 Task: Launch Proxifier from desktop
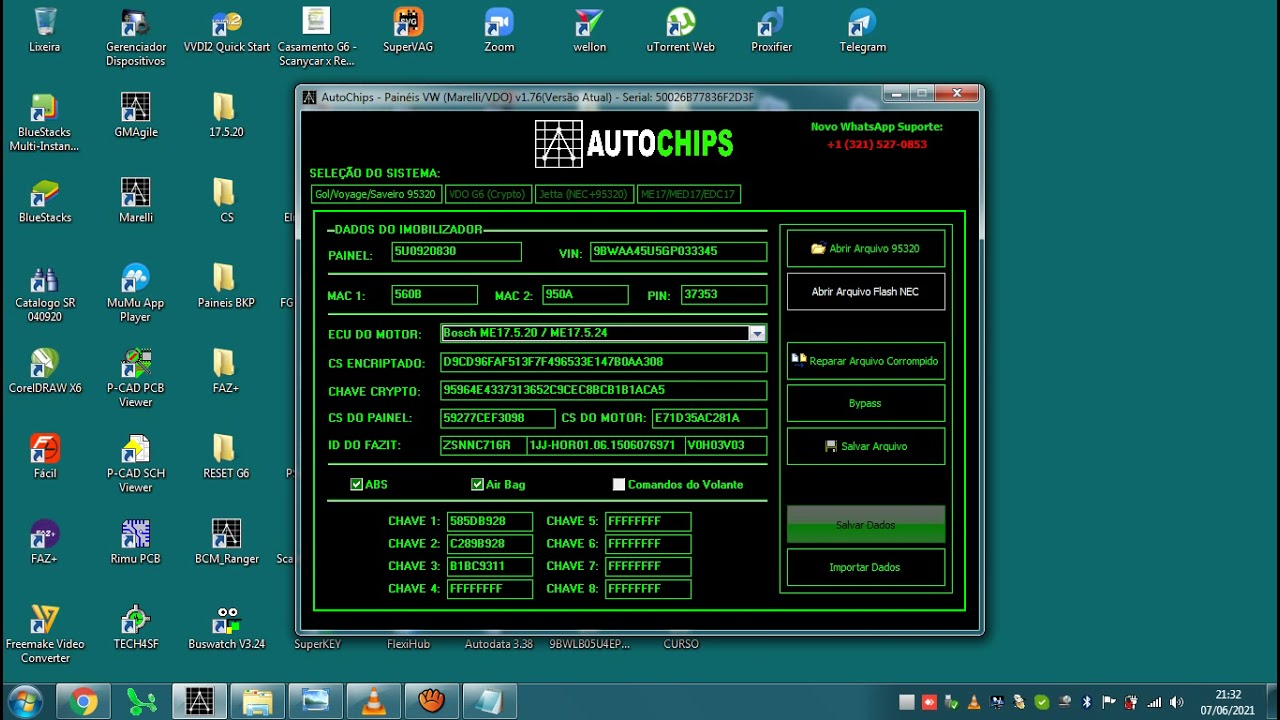(772, 30)
